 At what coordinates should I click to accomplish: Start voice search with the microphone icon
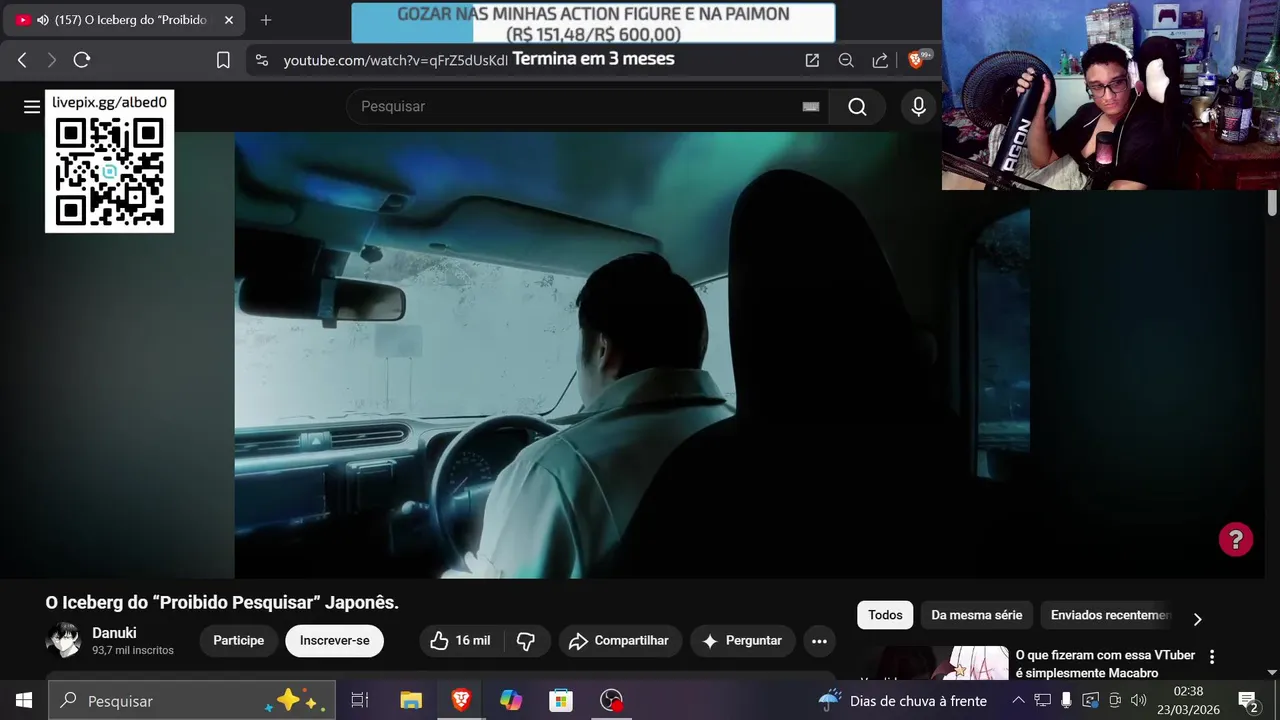(918, 107)
